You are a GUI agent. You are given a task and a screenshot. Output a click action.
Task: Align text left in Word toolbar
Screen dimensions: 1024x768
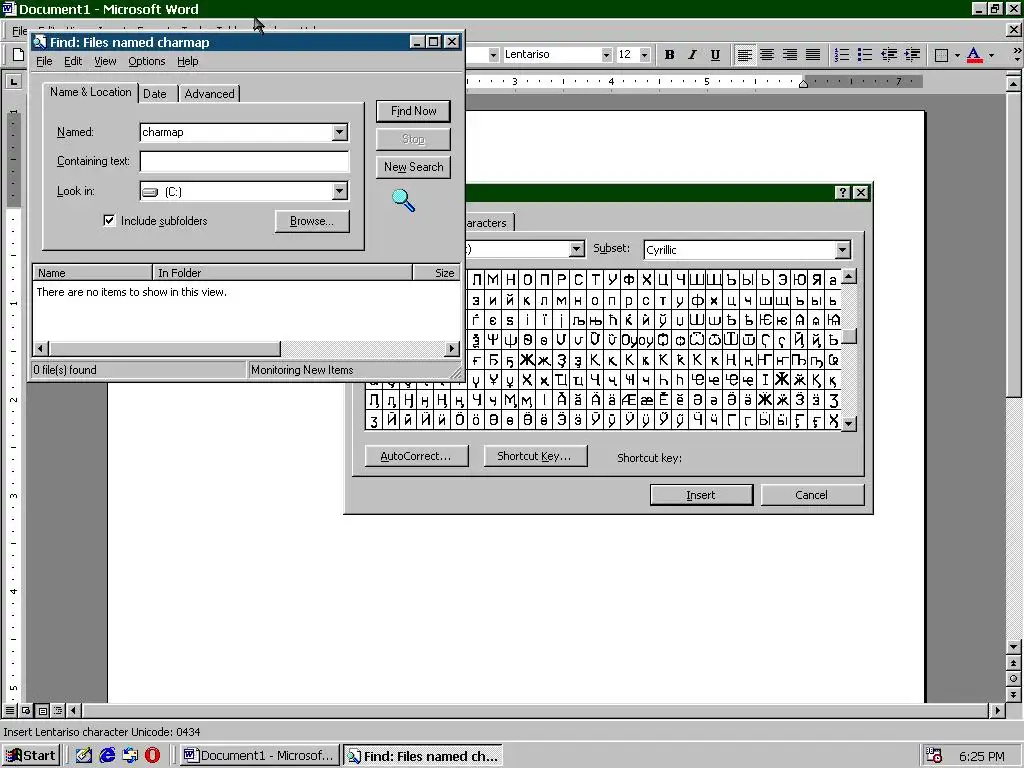coord(744,55)
